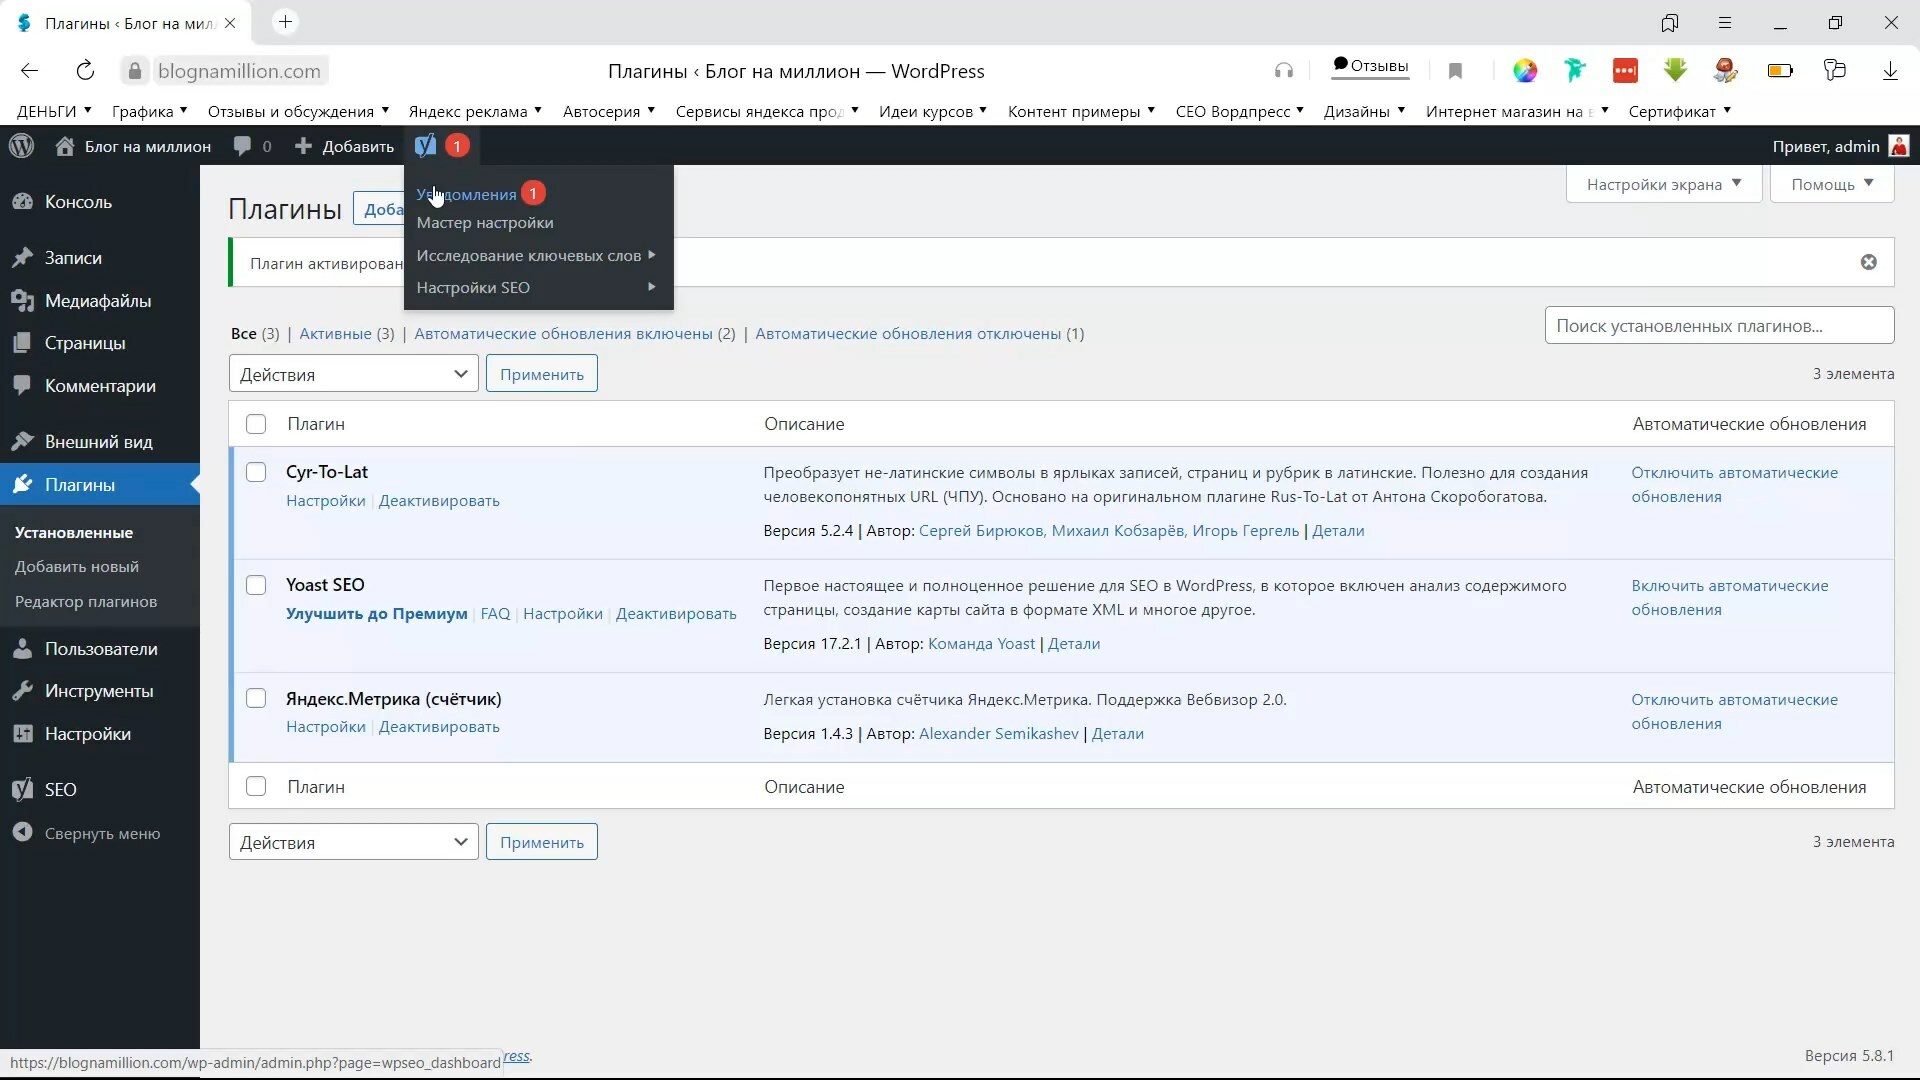The image size is (1920, 1080).
Task: Open Редактор плагинов submenu
Action: [86, 602]
